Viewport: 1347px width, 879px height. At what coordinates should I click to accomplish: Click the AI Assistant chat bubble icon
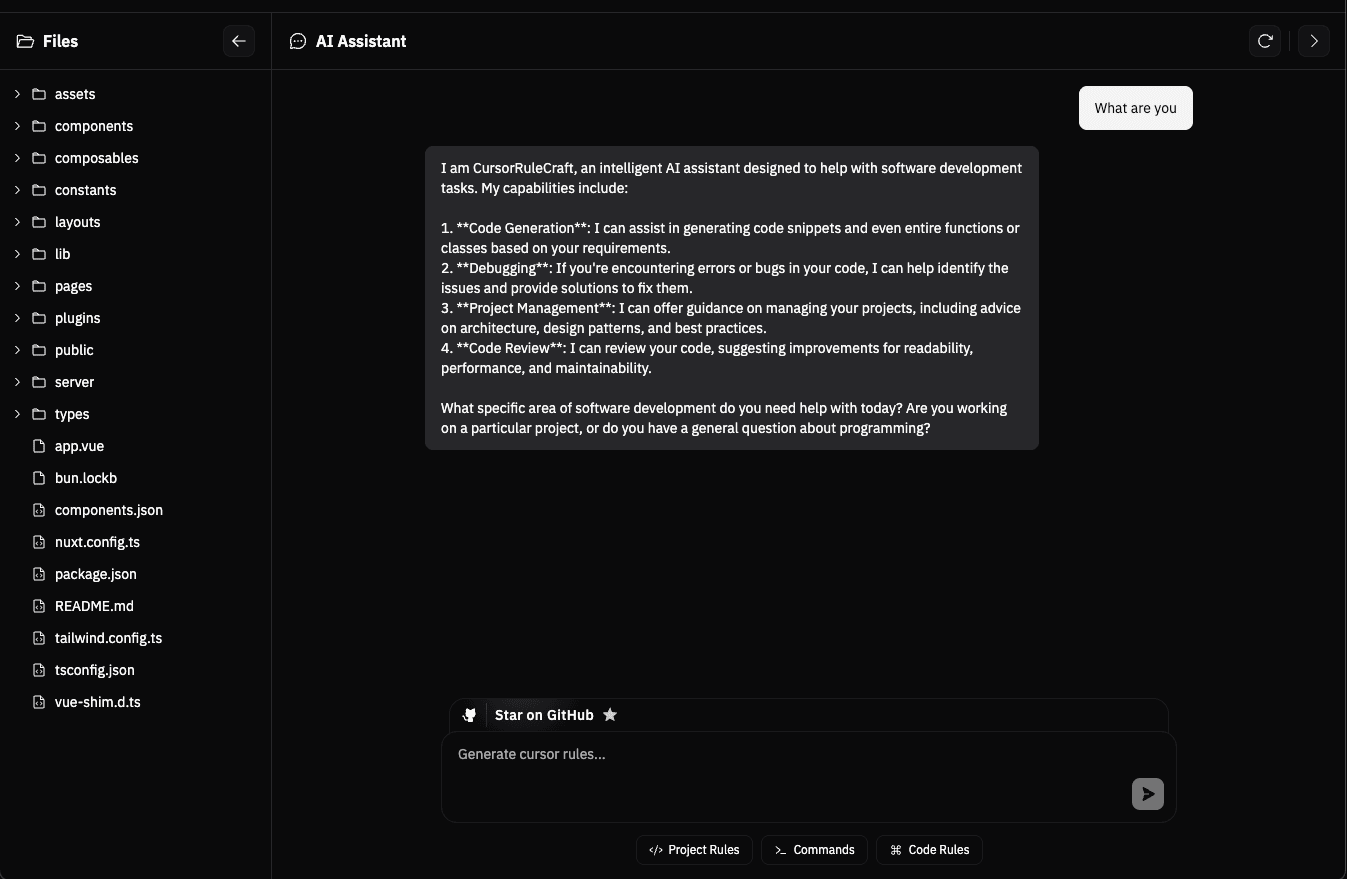(x=297, y=41)
